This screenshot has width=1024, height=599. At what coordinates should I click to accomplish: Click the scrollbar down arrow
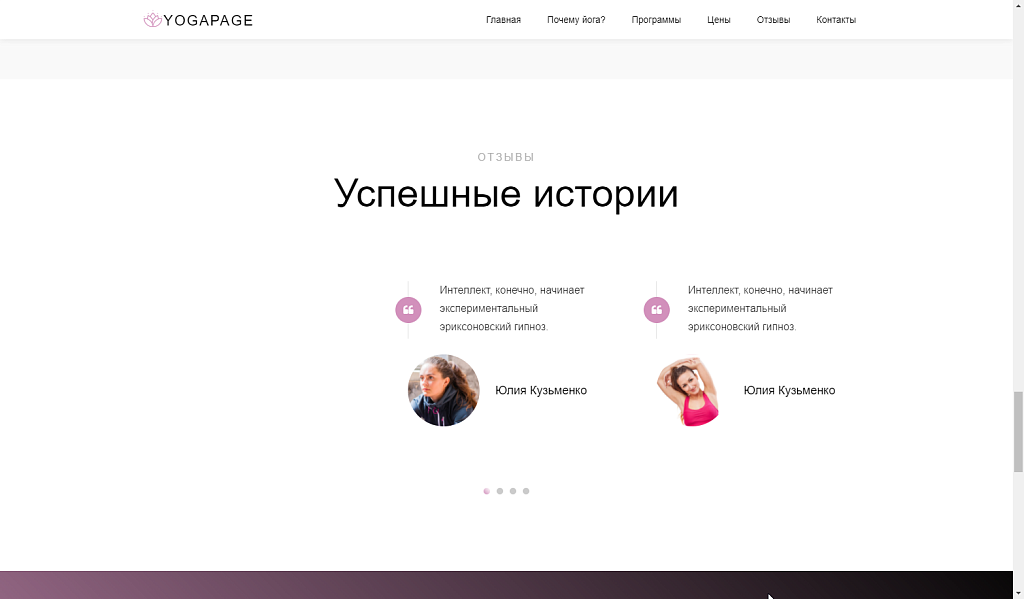(1017, 592)
